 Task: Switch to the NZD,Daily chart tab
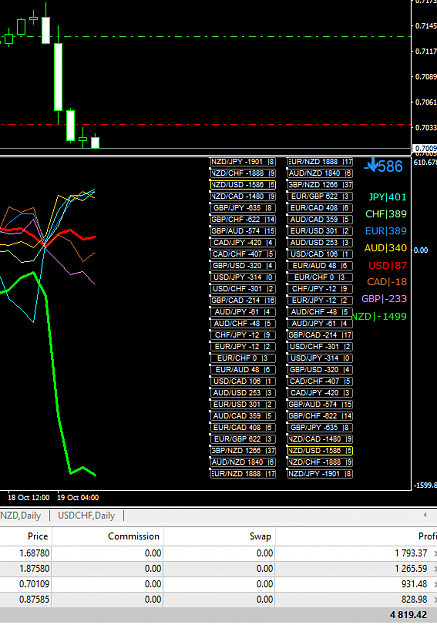coord(21,515)
